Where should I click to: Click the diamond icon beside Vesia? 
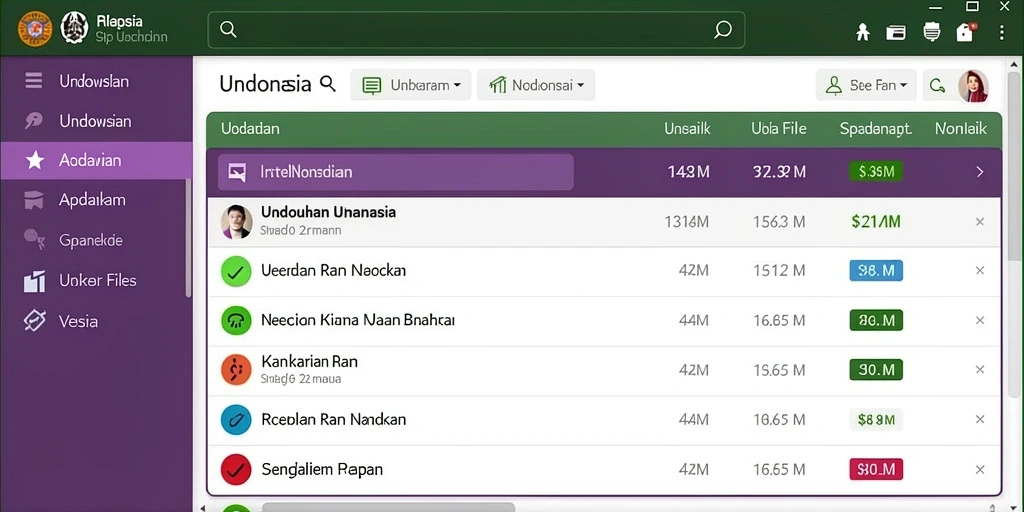click(x=34, y=321)
